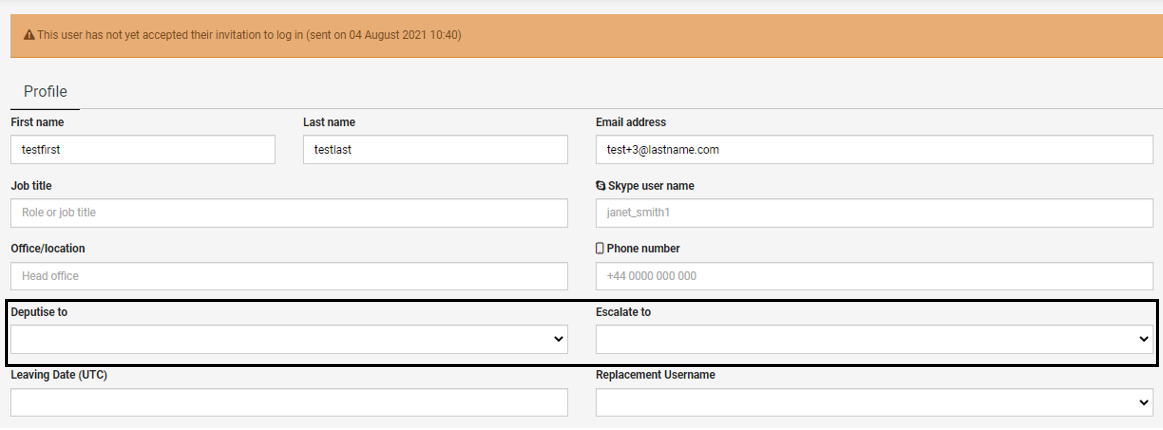
Task: Focus the Skype user name input
Action: pos(874,213)
